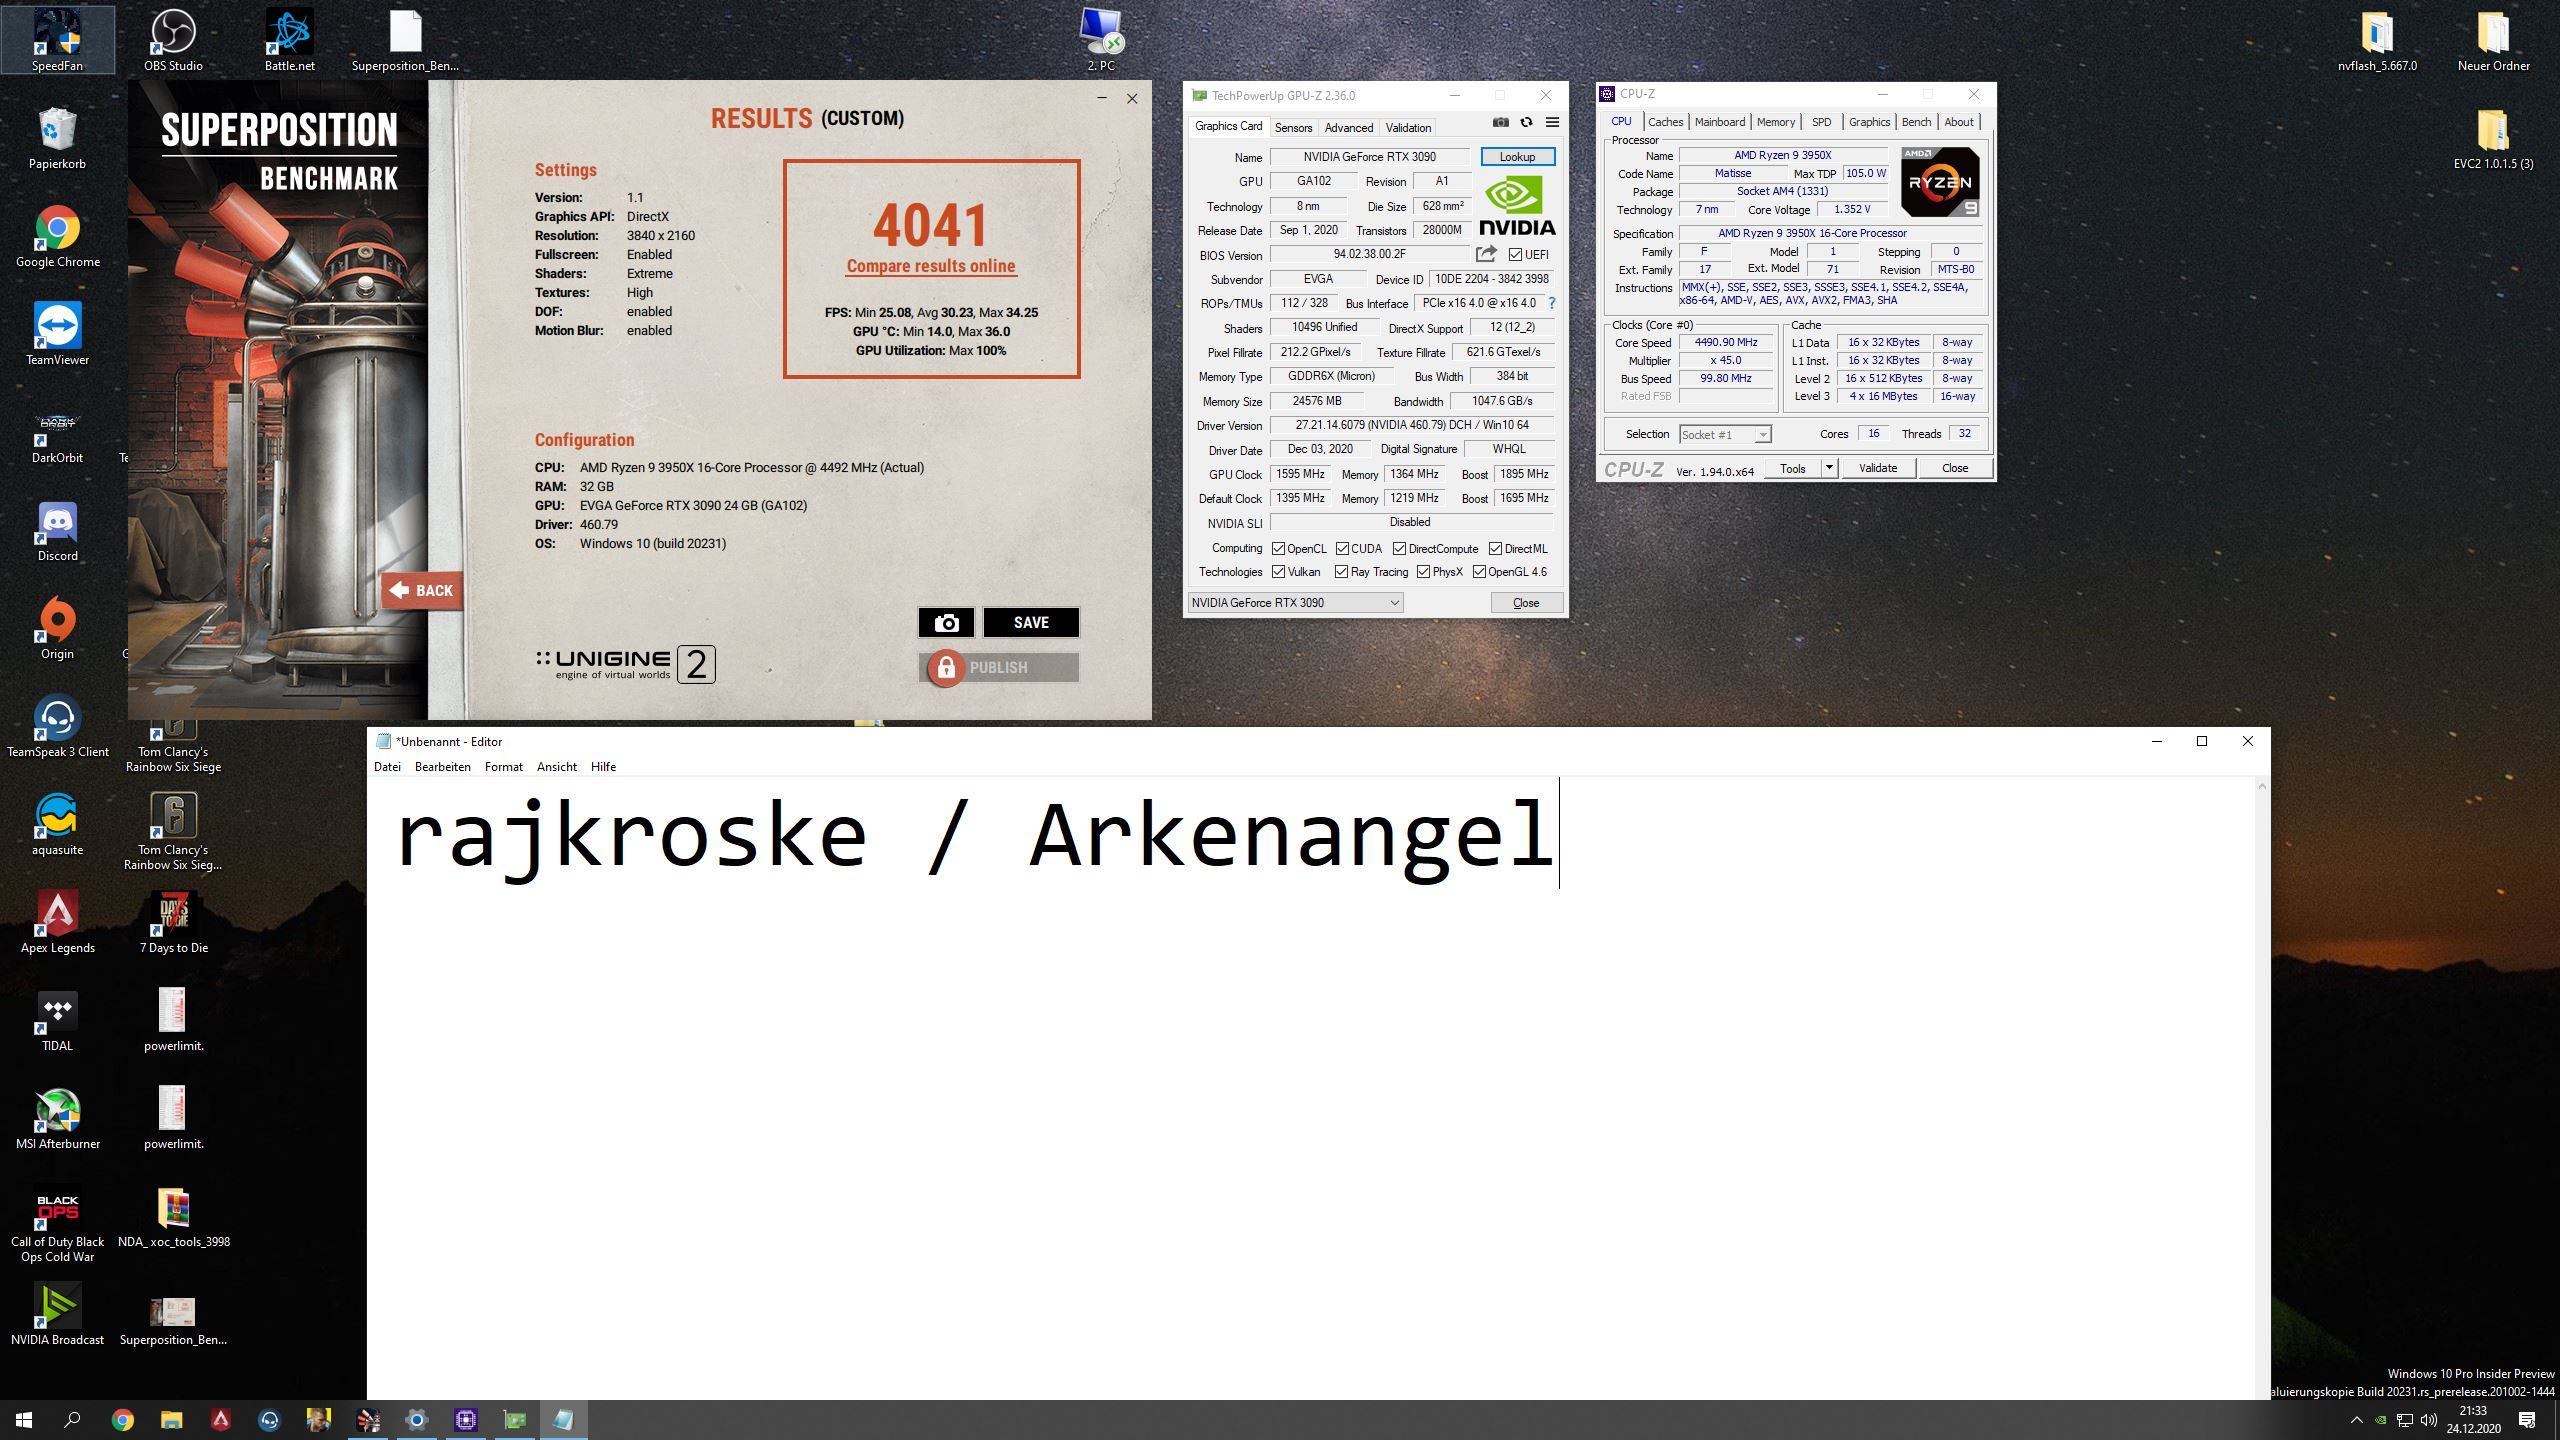Click the Superposition camera screenshot button

946,623
